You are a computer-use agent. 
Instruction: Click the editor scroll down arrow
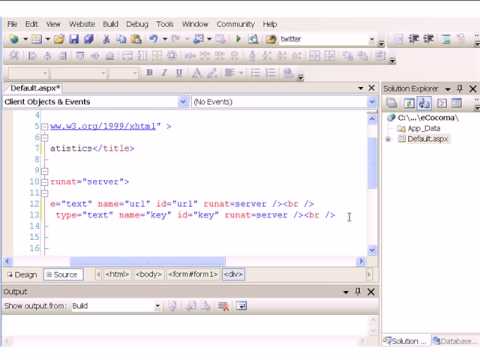(x=372, y=250)
